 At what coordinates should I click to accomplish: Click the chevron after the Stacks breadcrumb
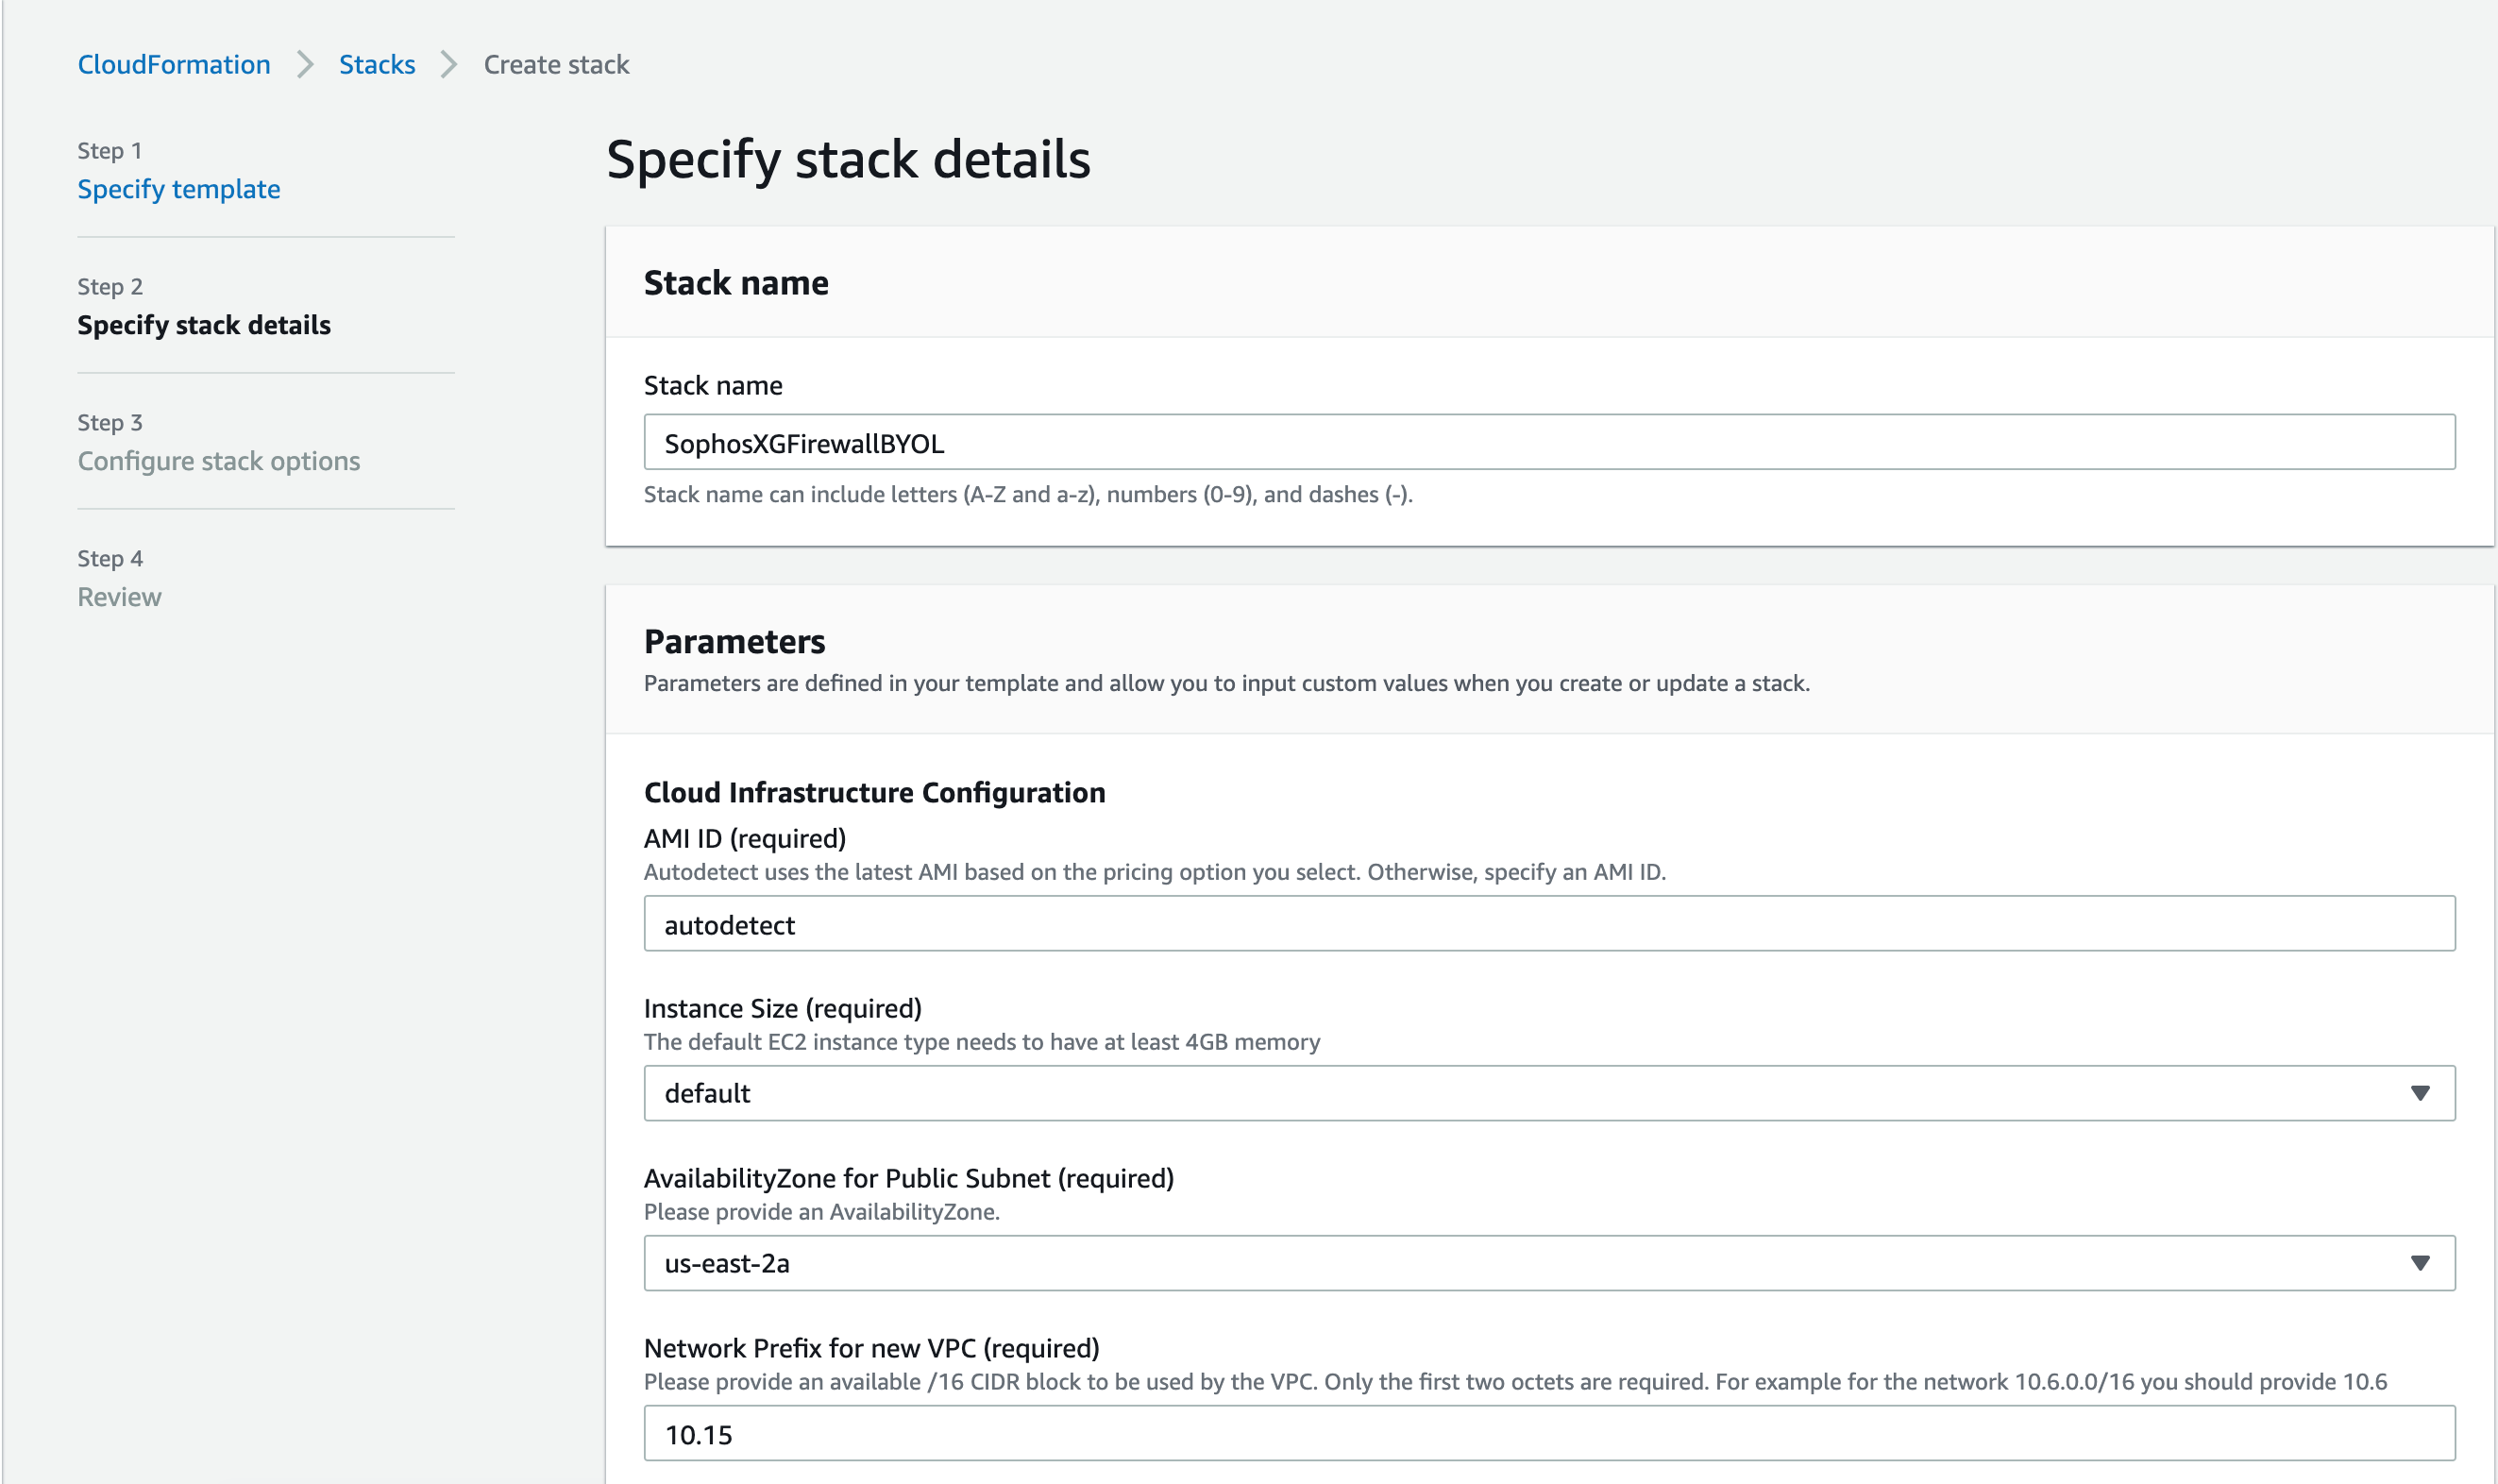click(x=449, y=64)
